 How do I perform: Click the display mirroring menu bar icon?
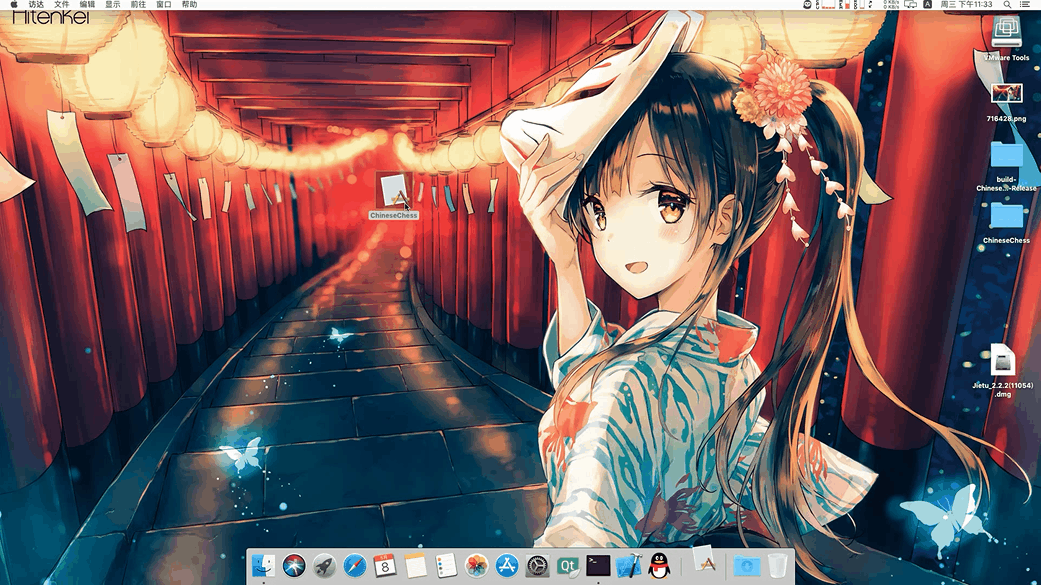point(911,5)
